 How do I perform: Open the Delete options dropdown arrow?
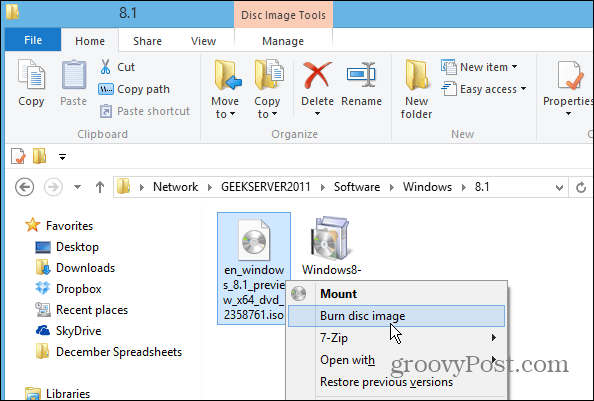(x=317, y=114)
